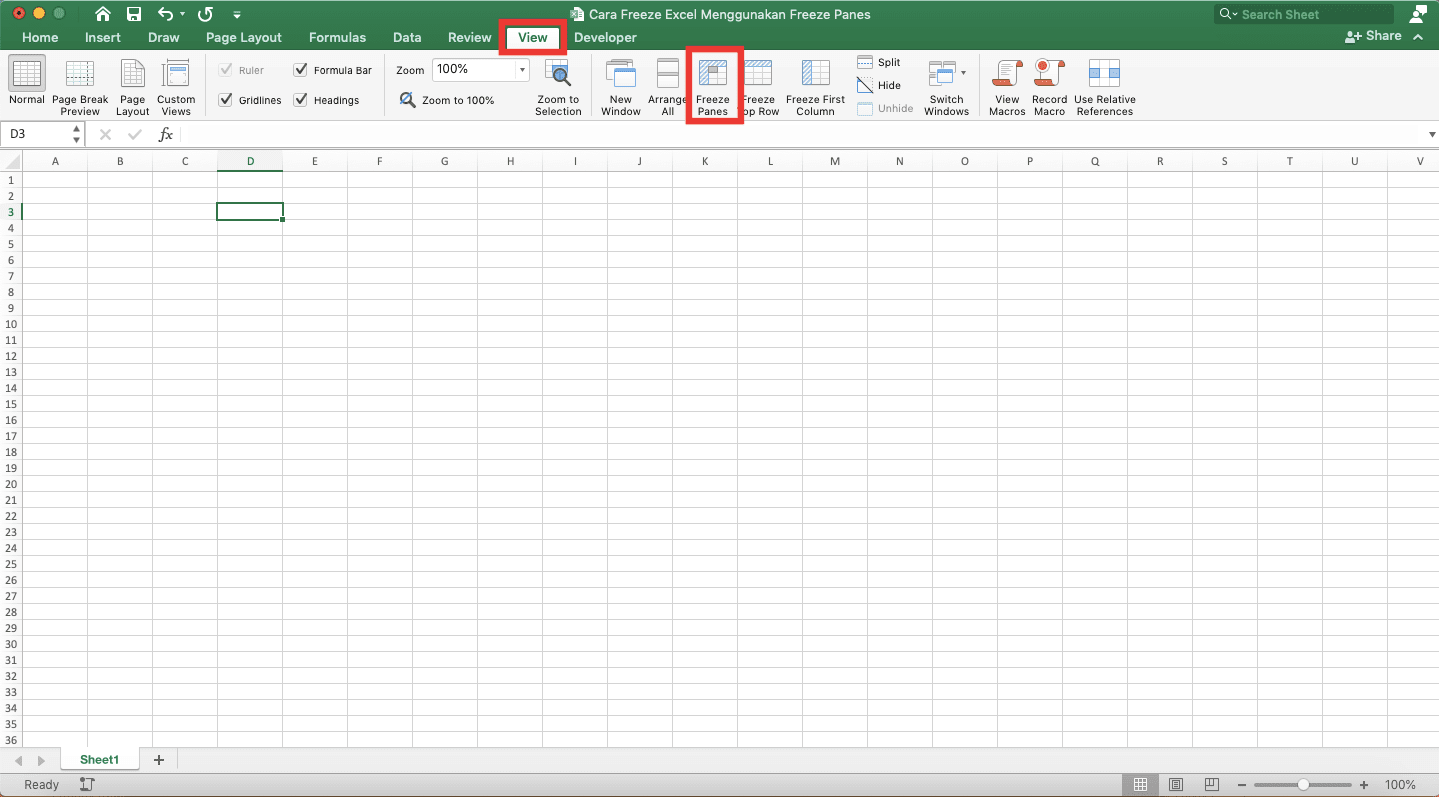Viewport: 1439px width, 797px height.
Task: Open the Data tab
Action: [x=407, y=37]
